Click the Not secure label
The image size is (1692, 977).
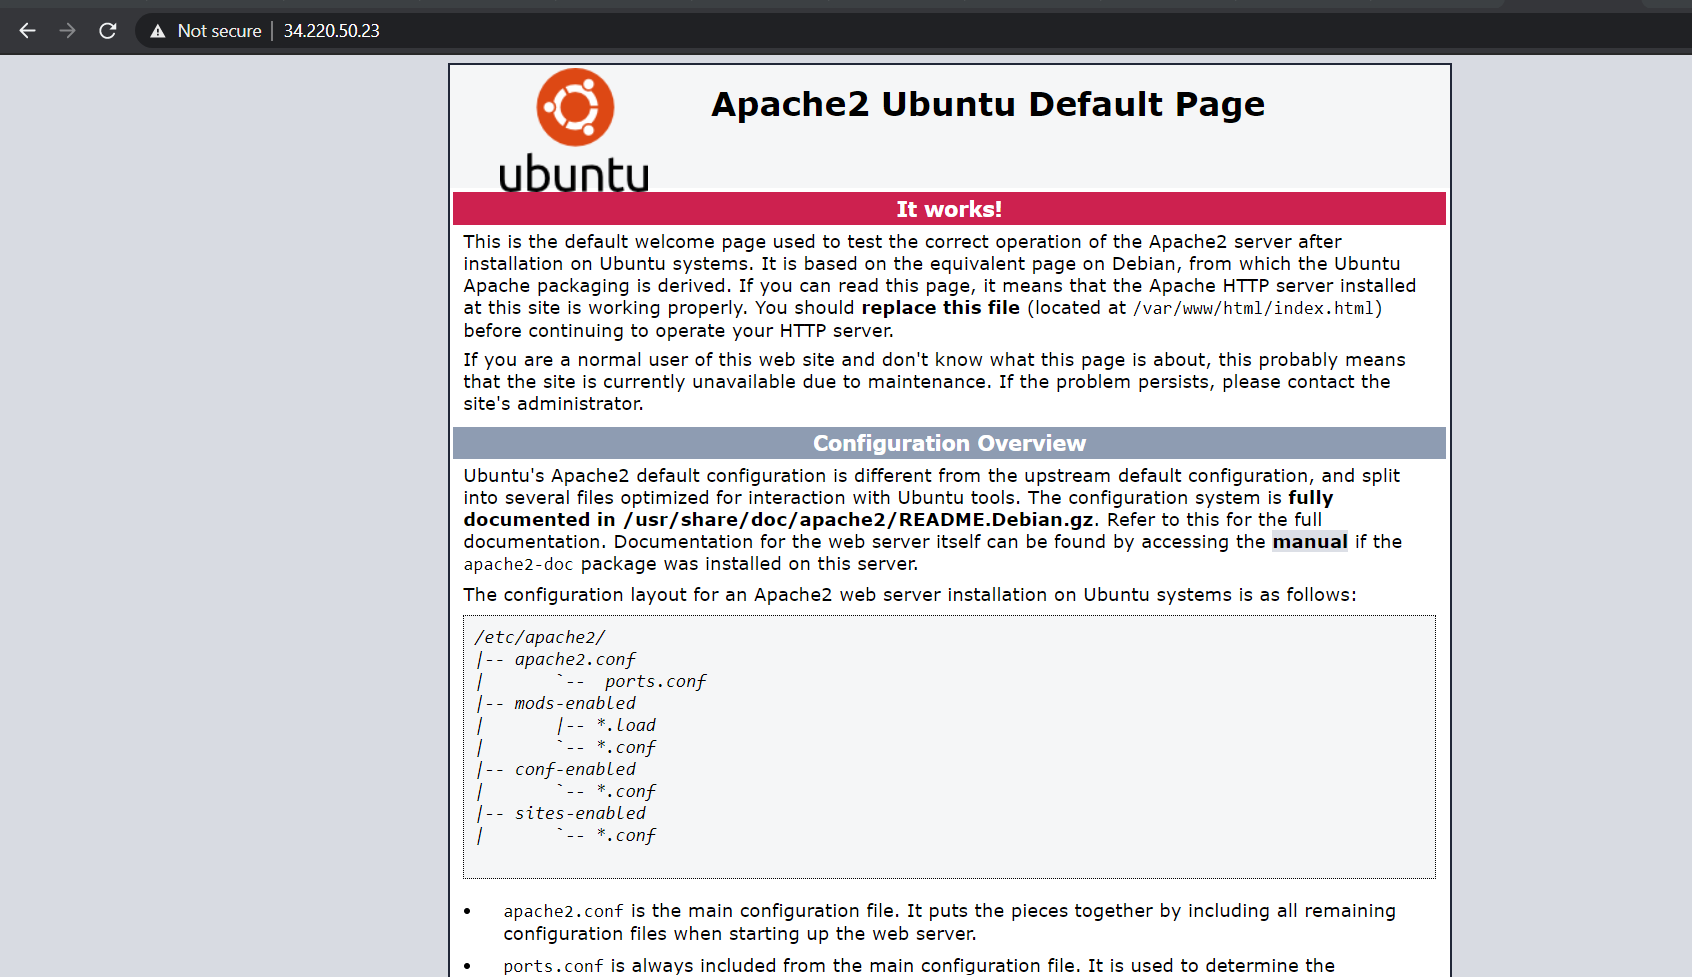[x=219, y=31]
